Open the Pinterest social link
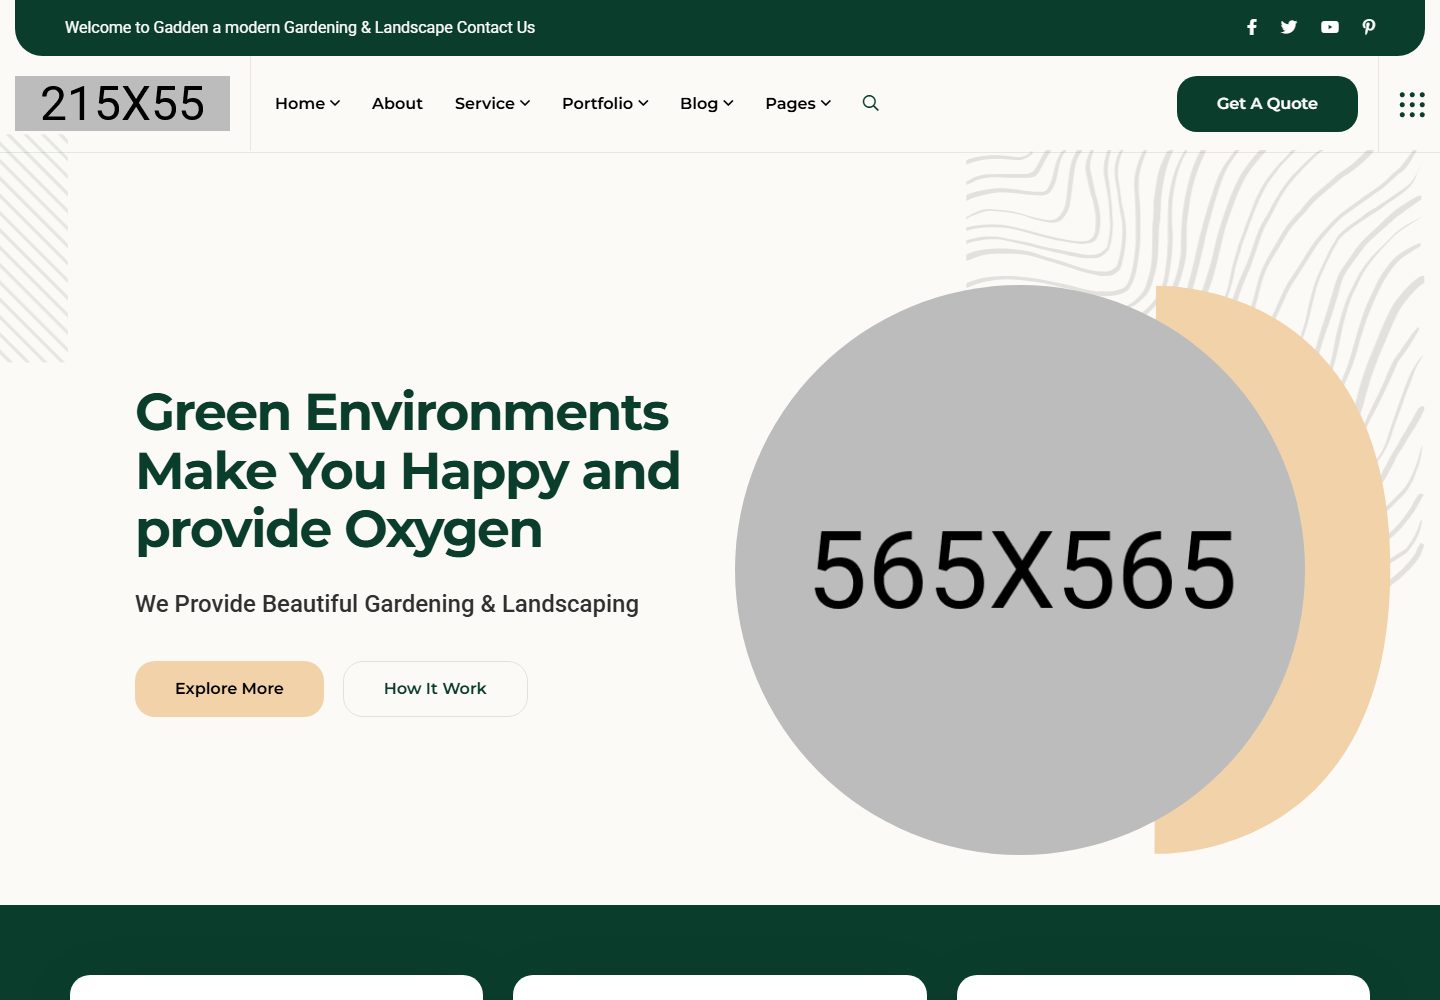This screenshot has width=1440, height=1000. (1369, 27)
